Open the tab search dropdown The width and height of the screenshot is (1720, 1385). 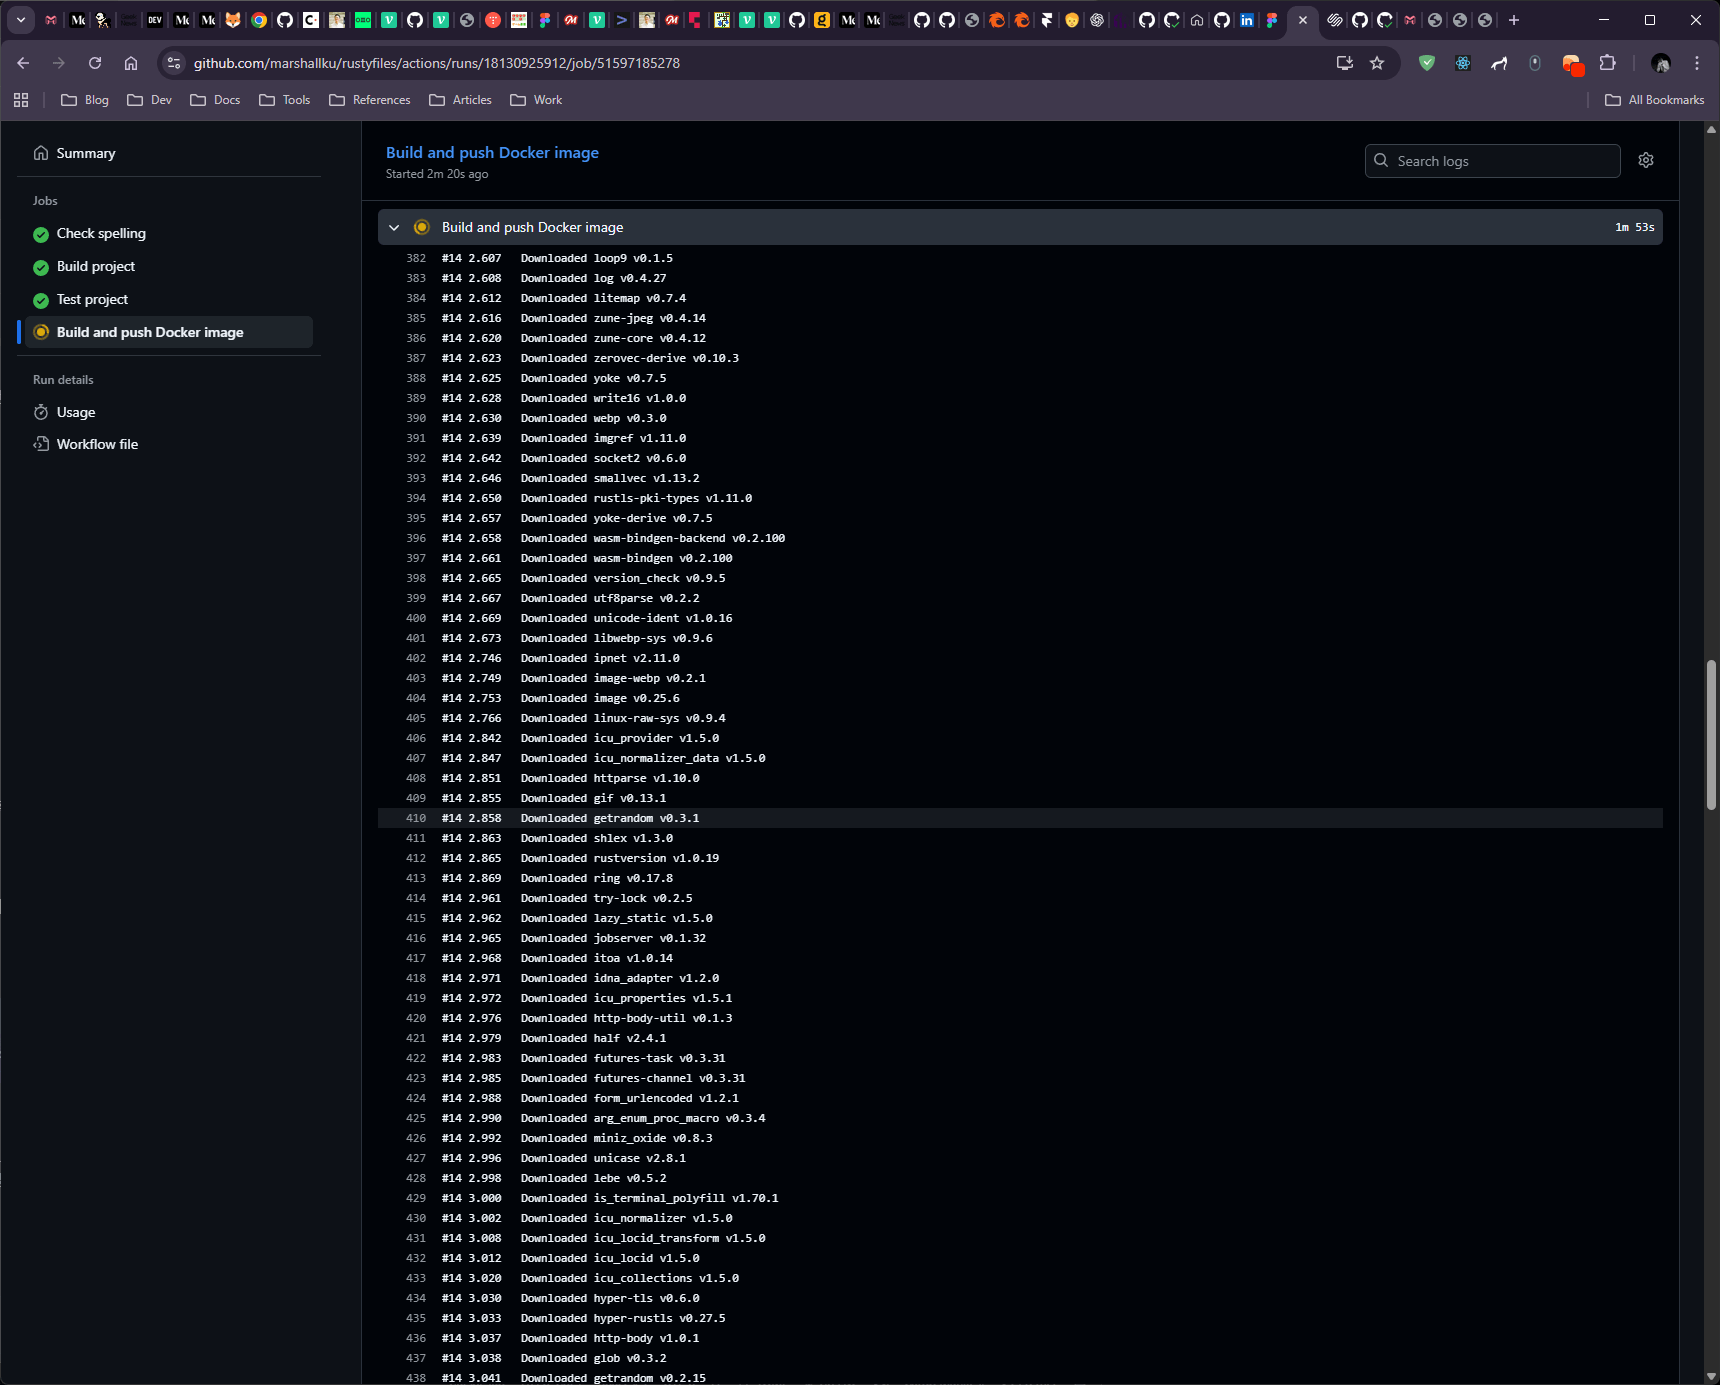21,20
